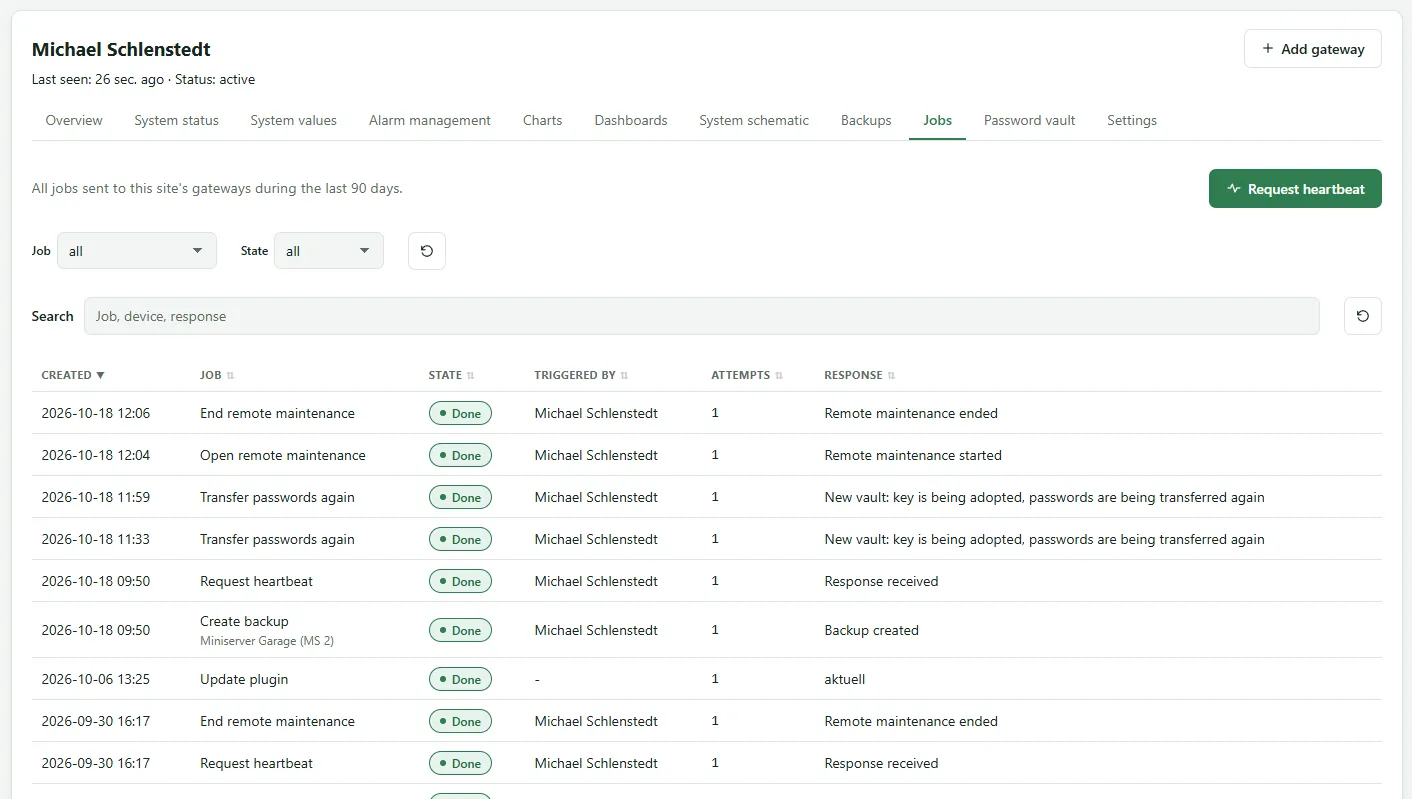
Task: Focus the Job, device, response search field
Action: [701, 316]
